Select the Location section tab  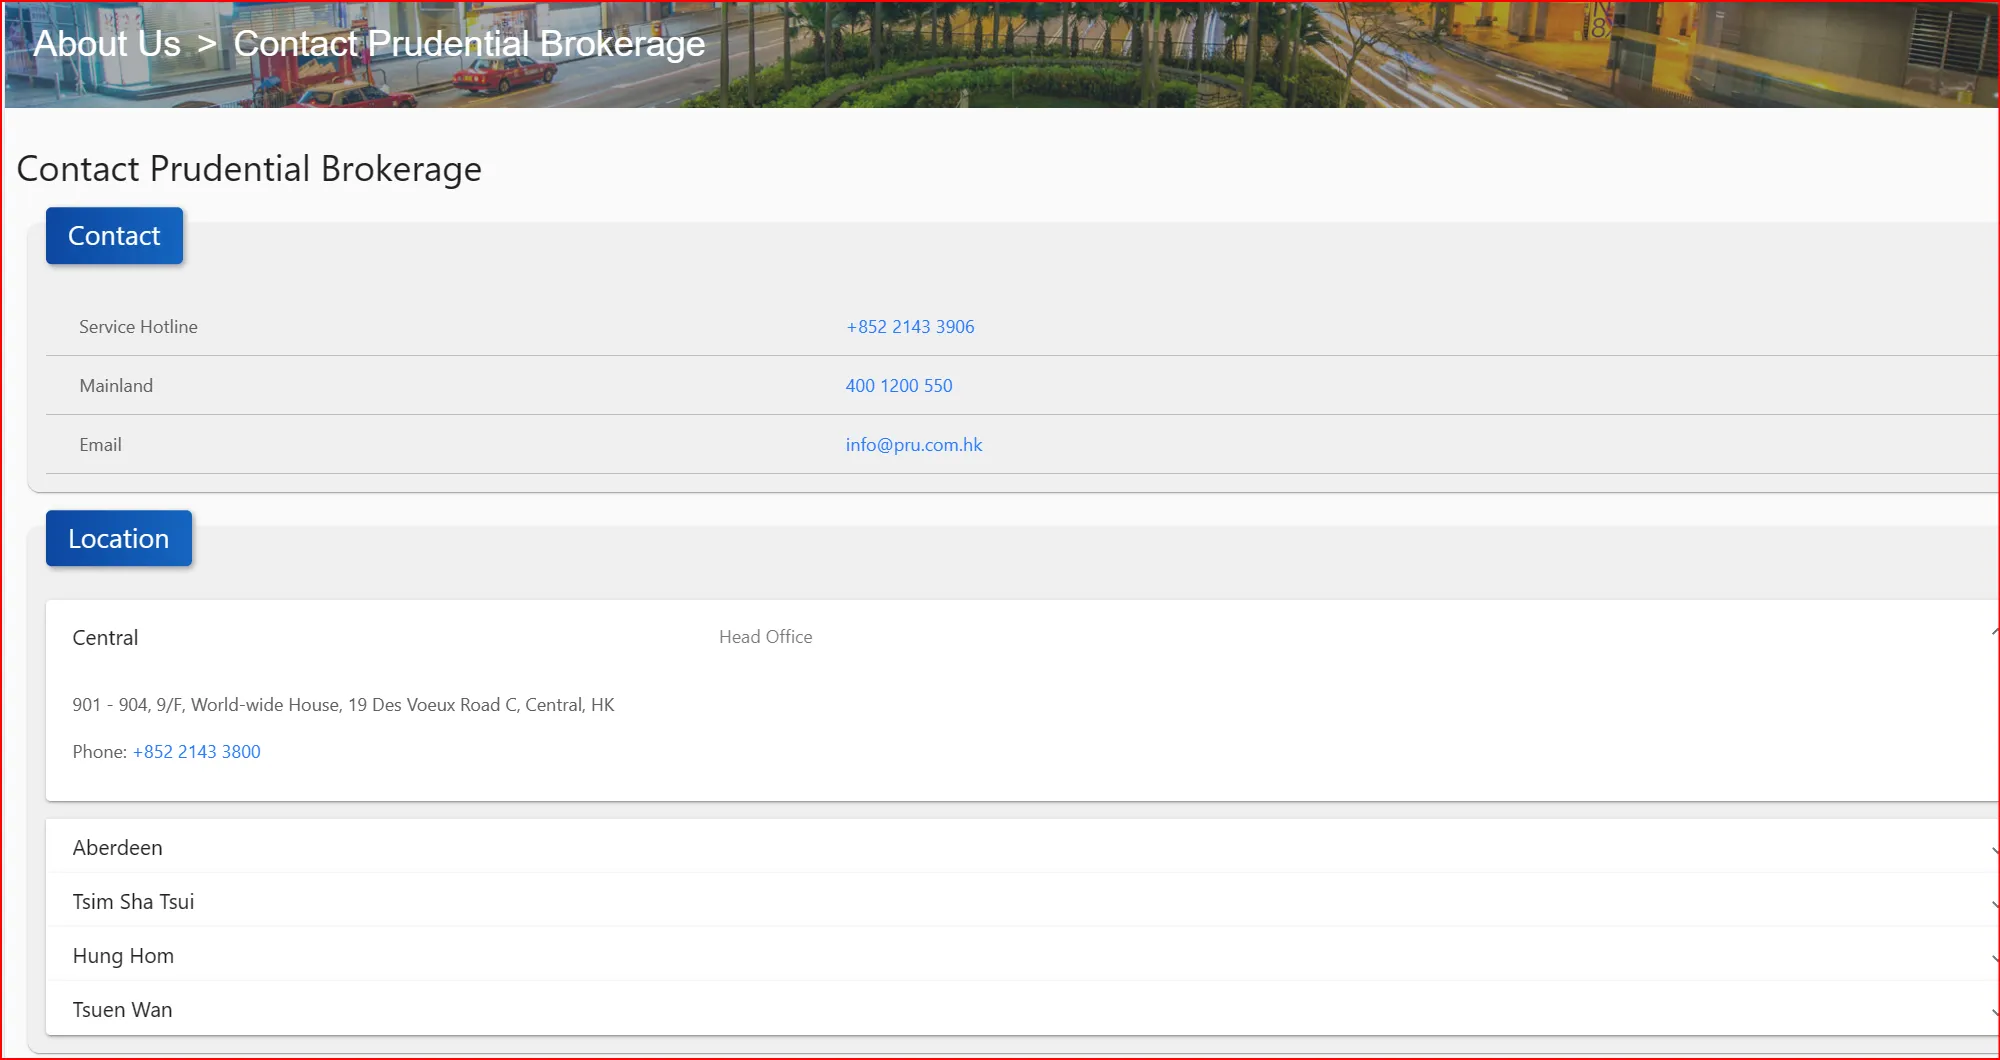pos(118,539)
